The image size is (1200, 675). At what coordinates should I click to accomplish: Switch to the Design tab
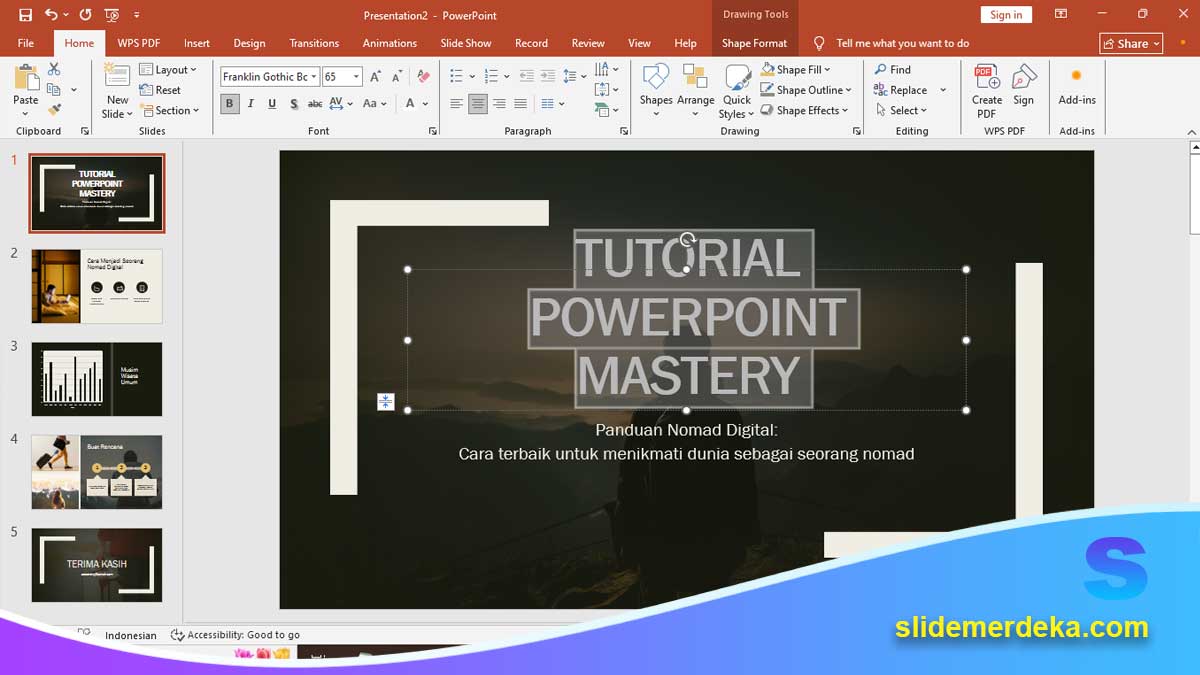pyautogui.click(x=249, y=43)
